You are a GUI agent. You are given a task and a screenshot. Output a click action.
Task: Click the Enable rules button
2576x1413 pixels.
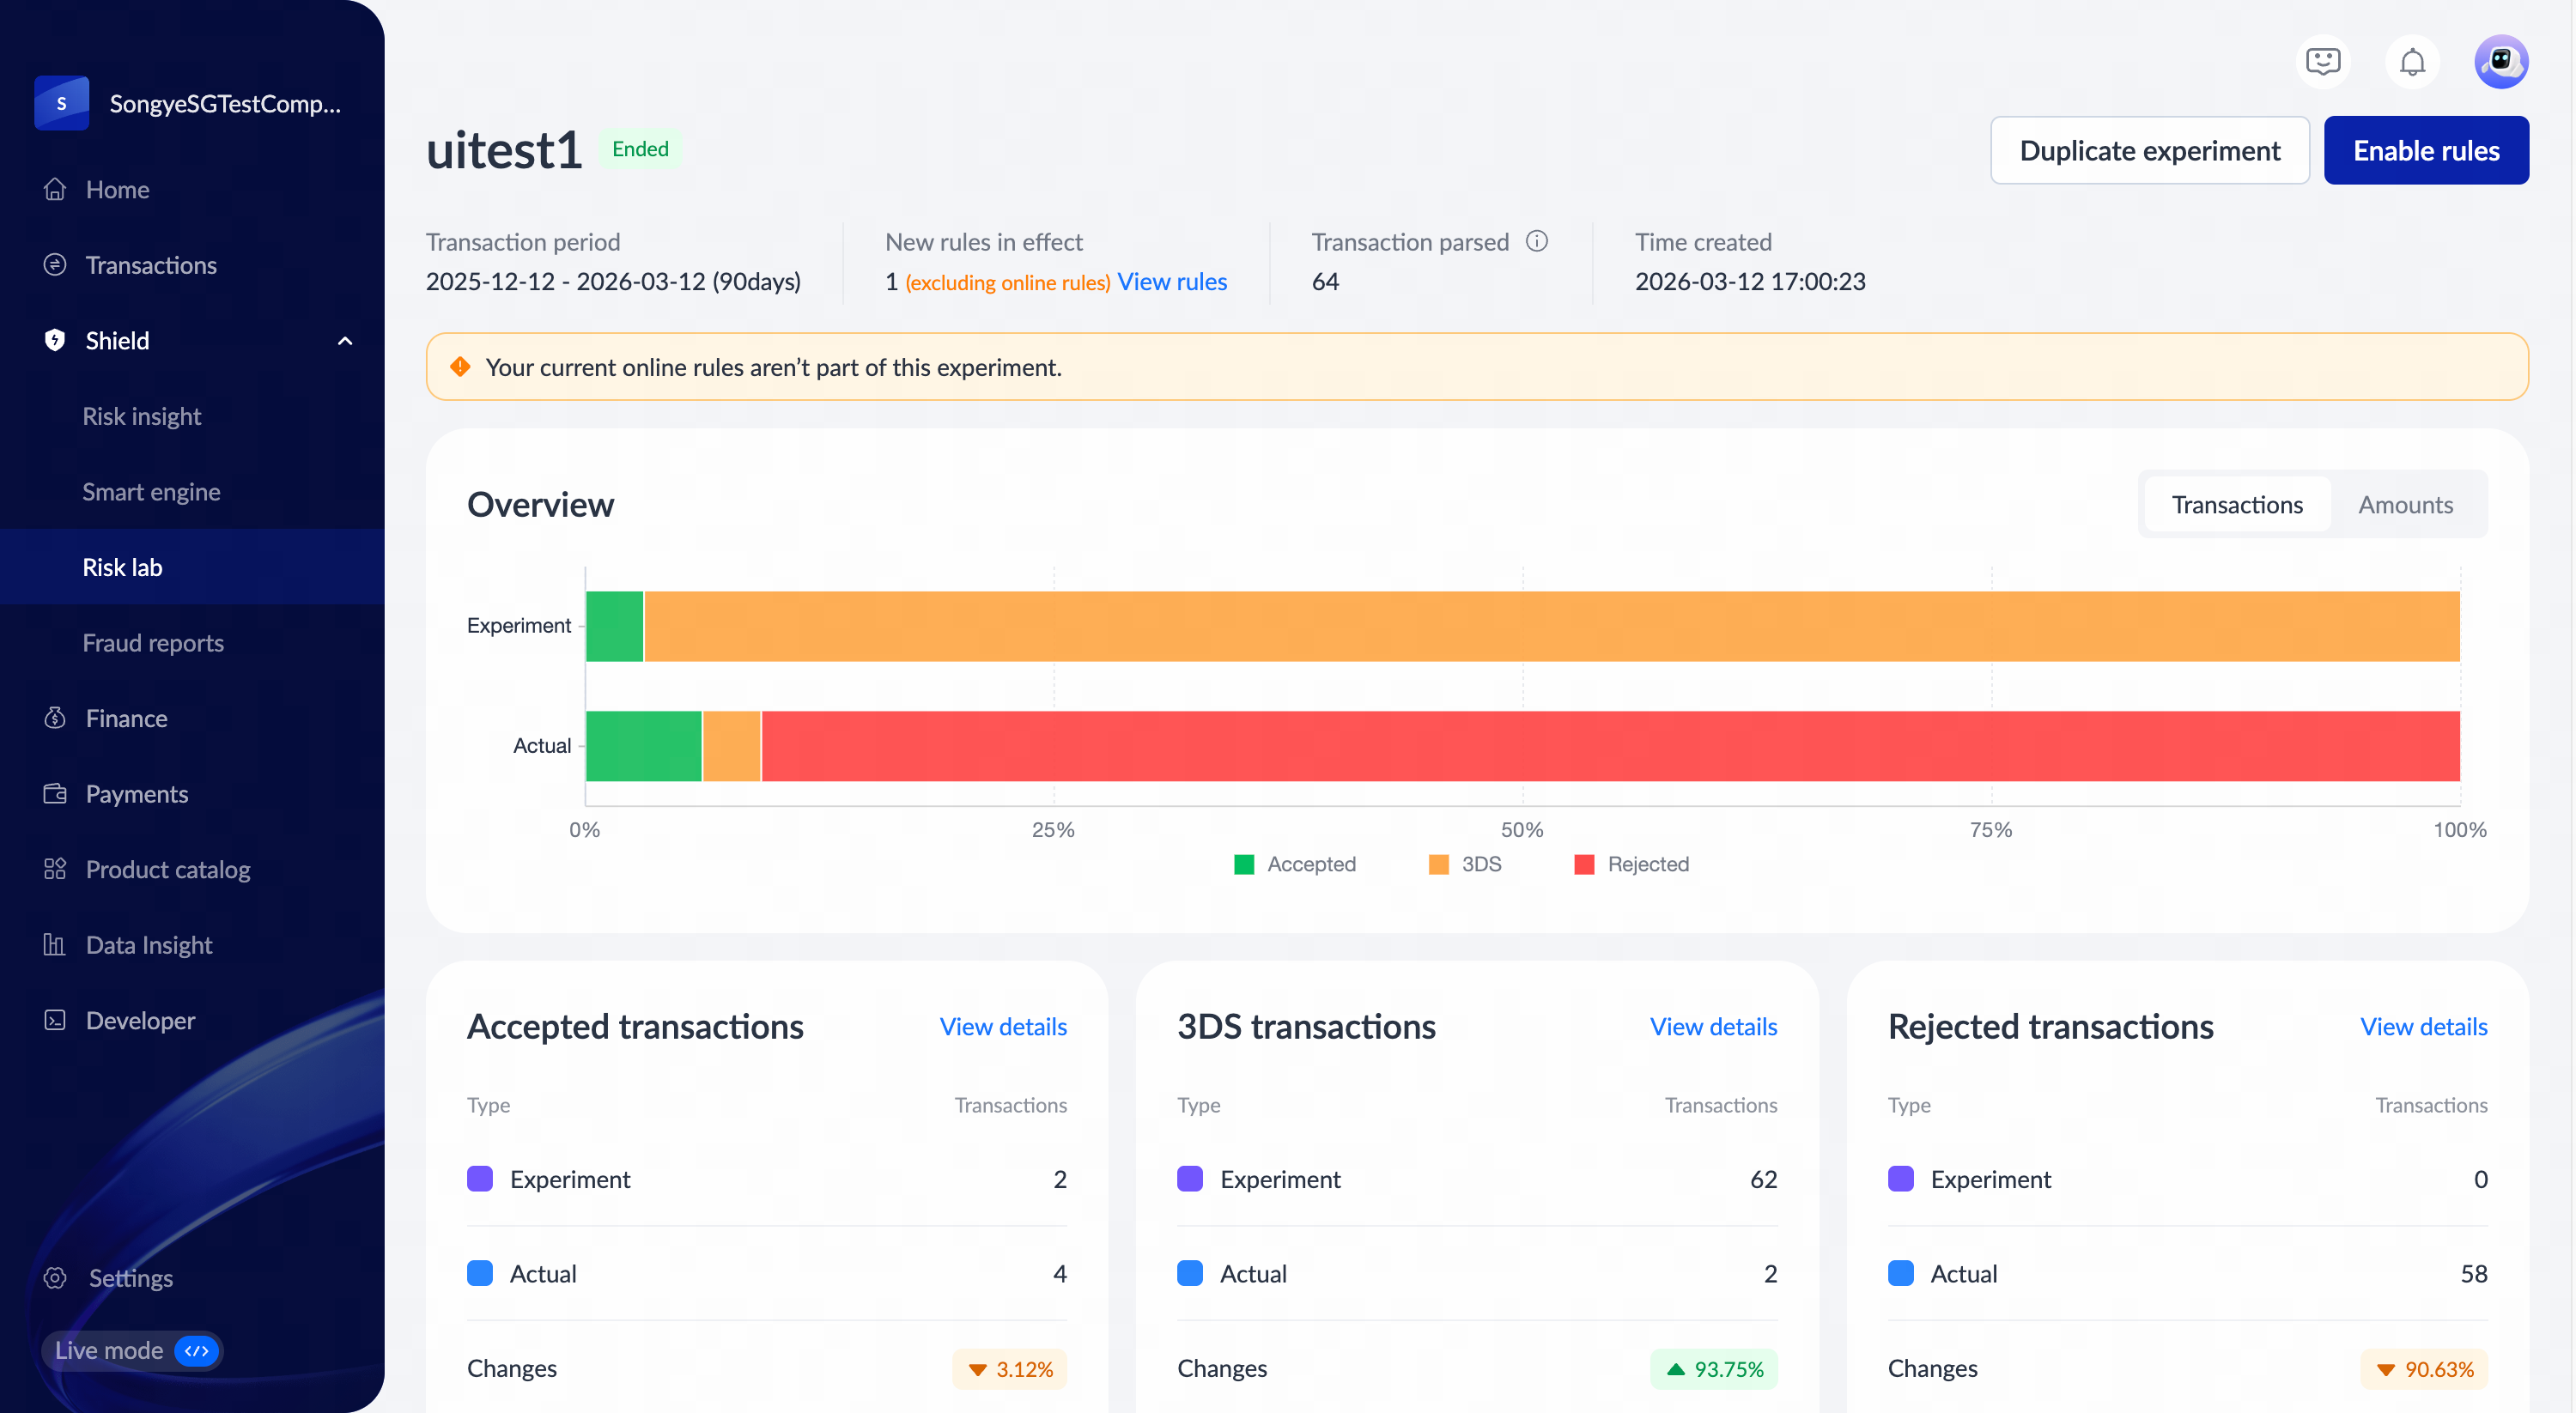(2425, 150)
